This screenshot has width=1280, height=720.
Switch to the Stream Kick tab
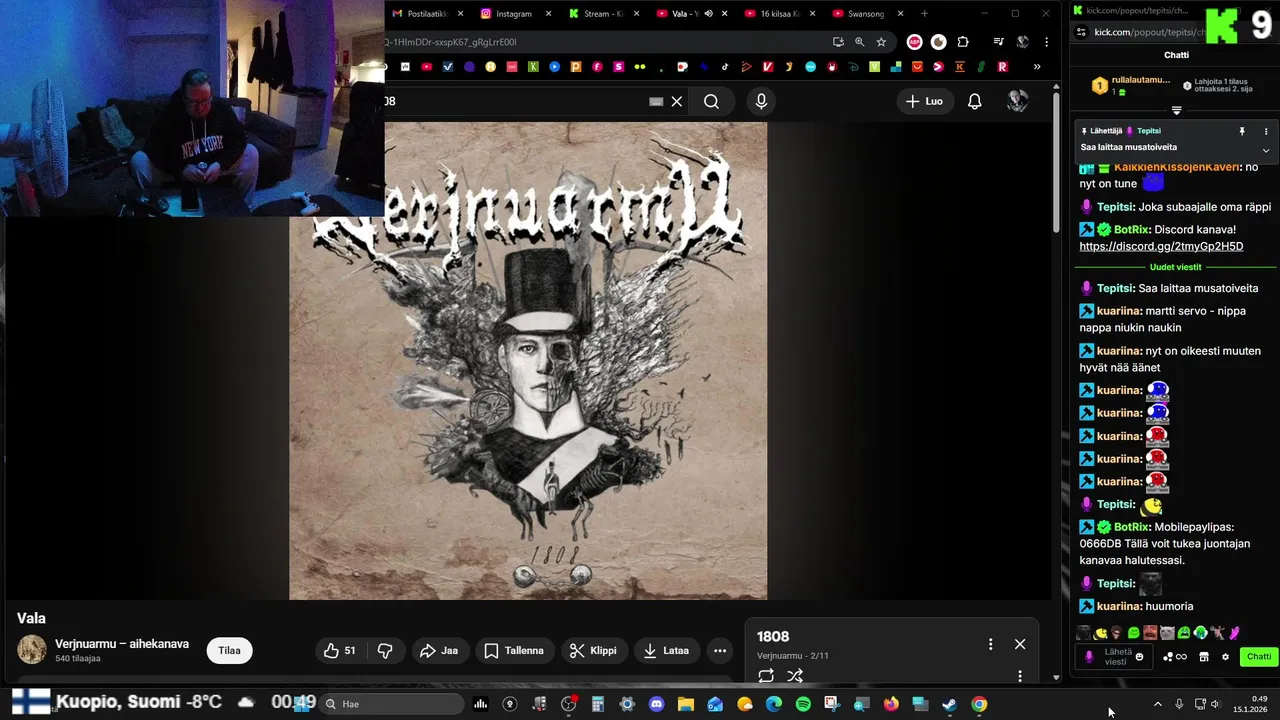click(x=602, y=14)
